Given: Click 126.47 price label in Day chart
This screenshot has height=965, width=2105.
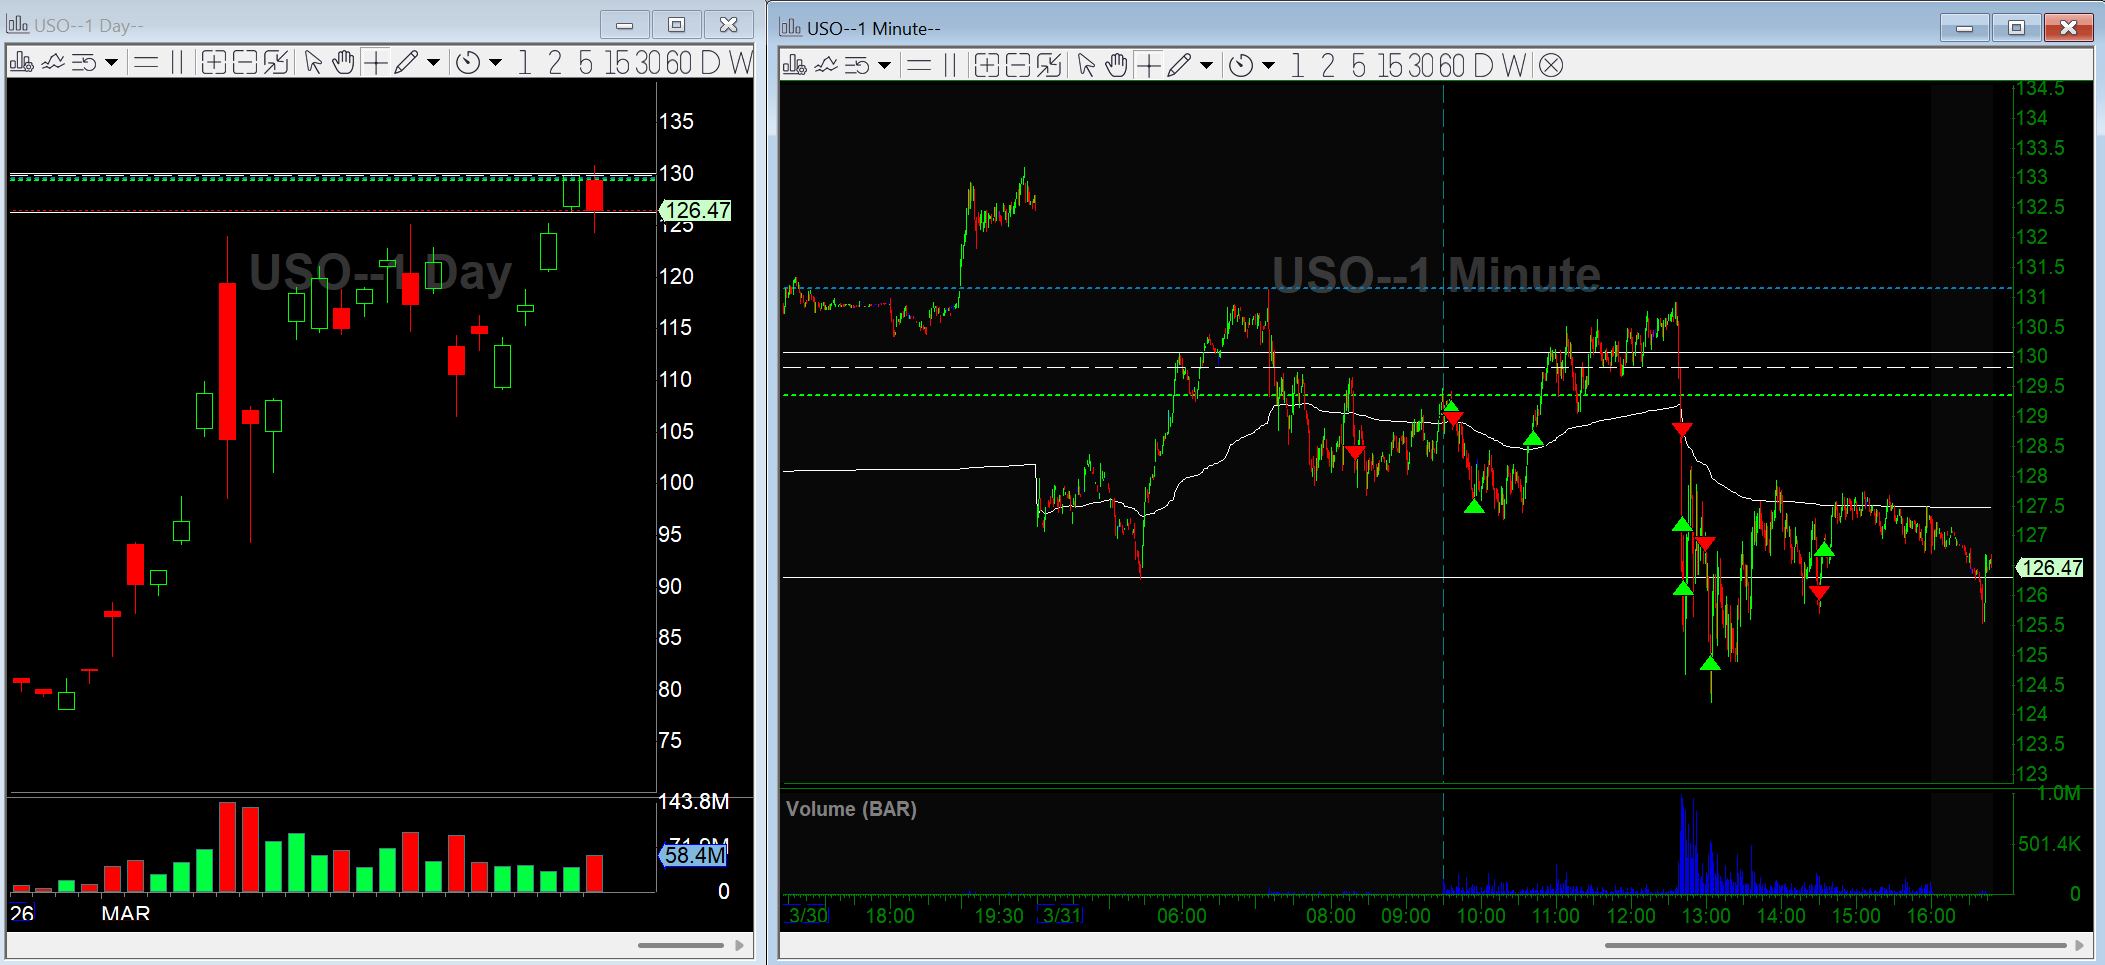Looking at the screenshot, I should pos(696,210).
